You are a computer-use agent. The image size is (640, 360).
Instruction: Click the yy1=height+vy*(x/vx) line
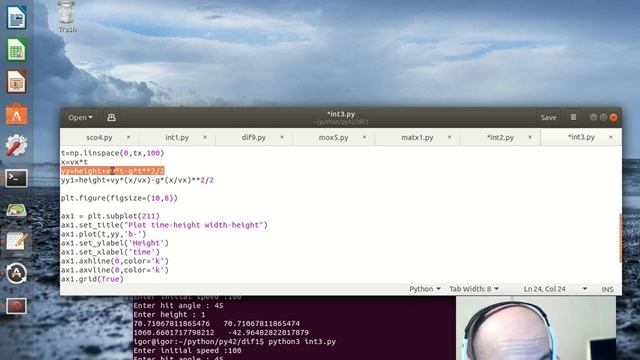pos(137,180)
